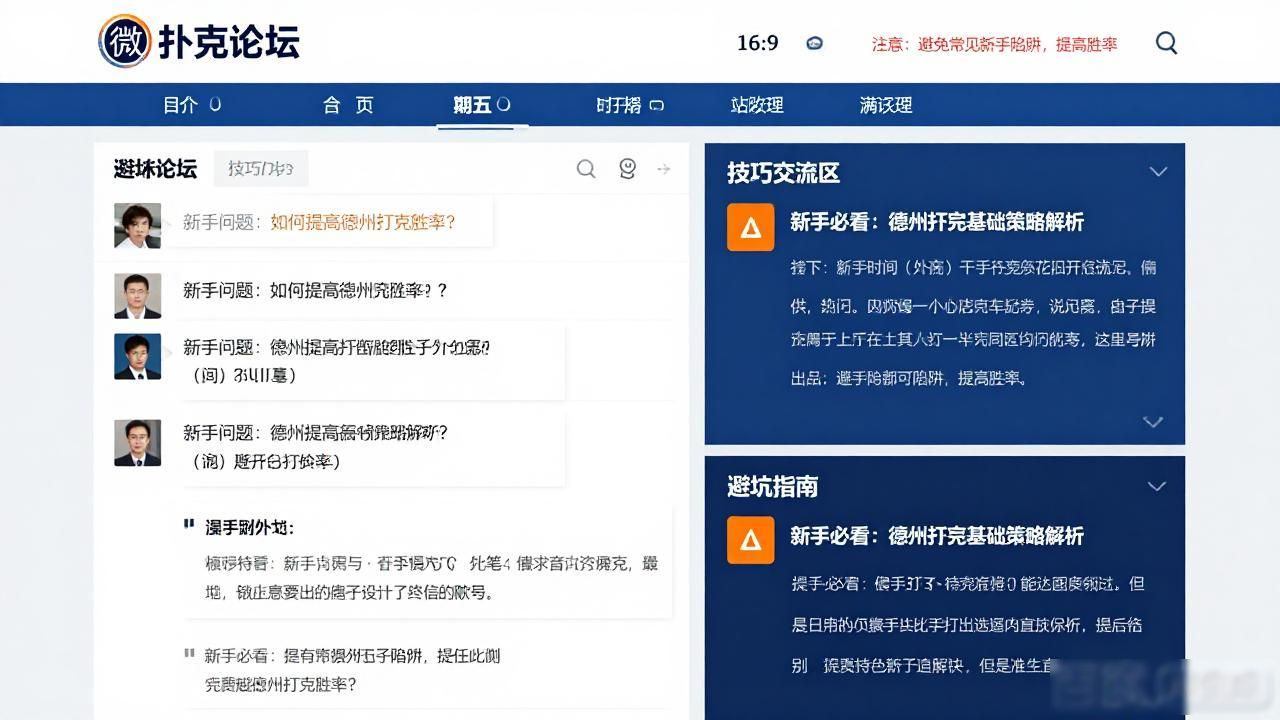This screenshot has width=1280, height=720.
Task: Open the orange 如何提高德州扑克胜率 link
Action: [x=363, y=222]
